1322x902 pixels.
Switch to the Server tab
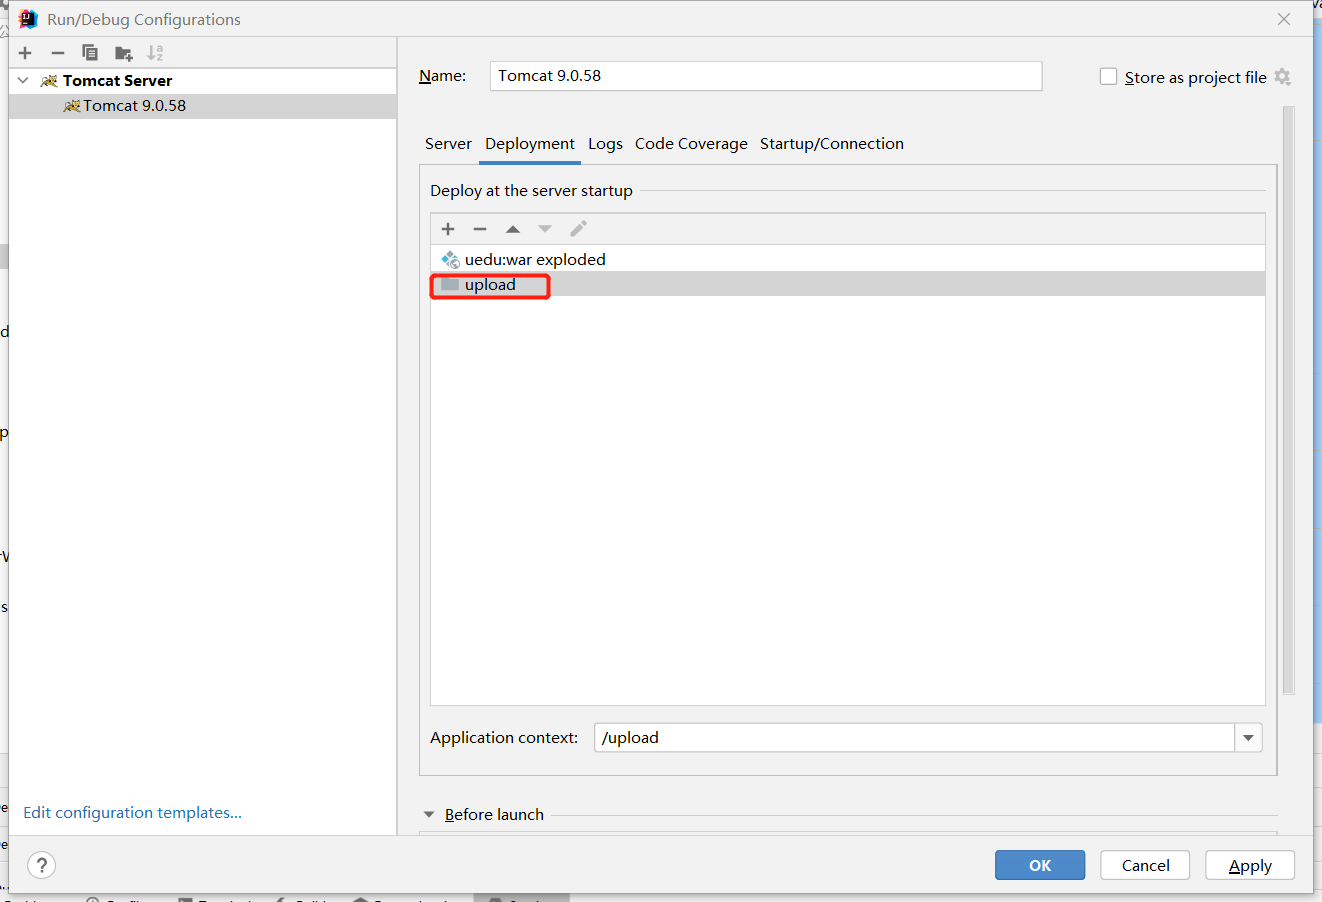pyautogui.click(x=448, y=144)
